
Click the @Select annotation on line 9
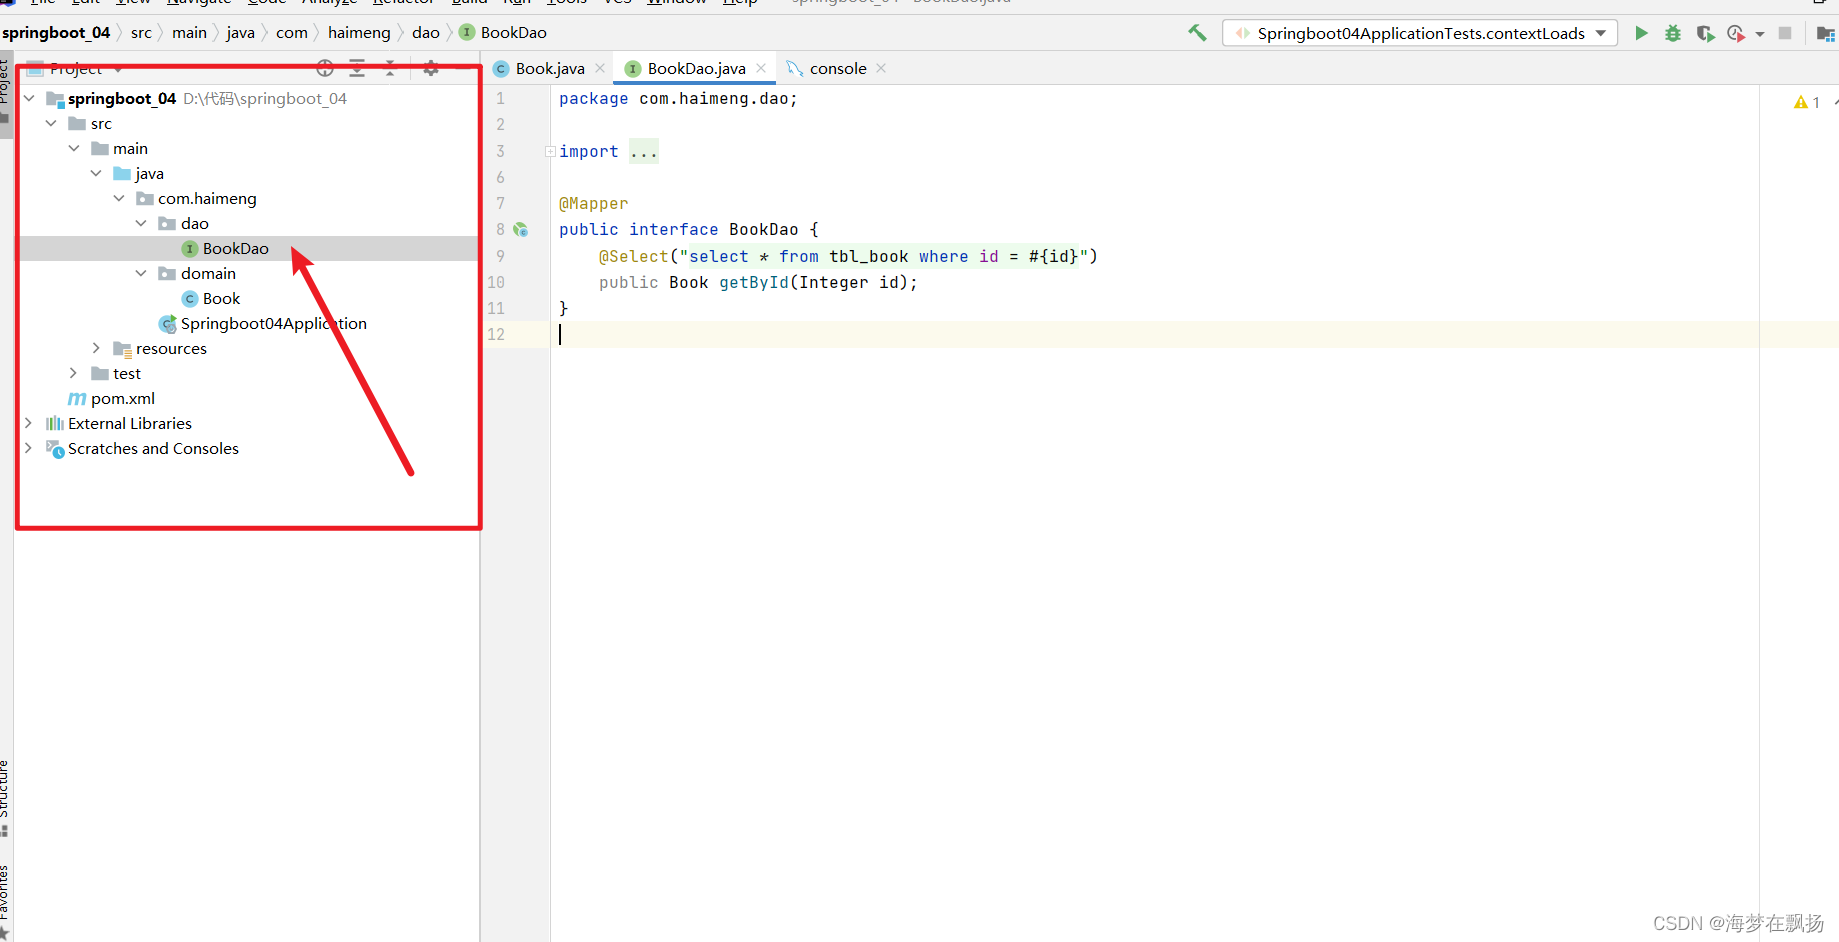[x=633, y=256]
